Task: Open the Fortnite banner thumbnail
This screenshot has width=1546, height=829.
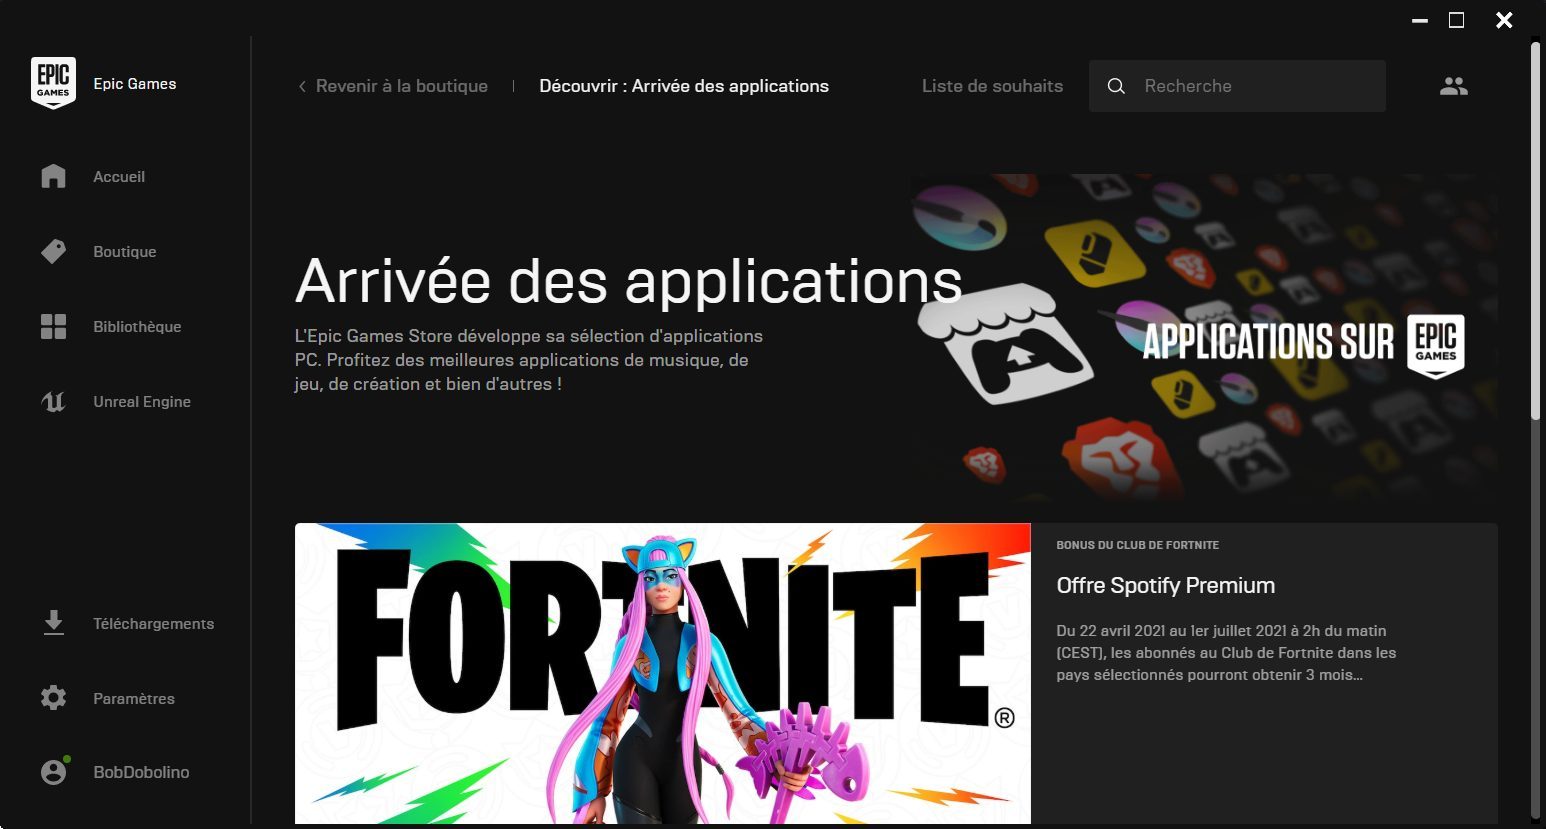Action: 662,673
